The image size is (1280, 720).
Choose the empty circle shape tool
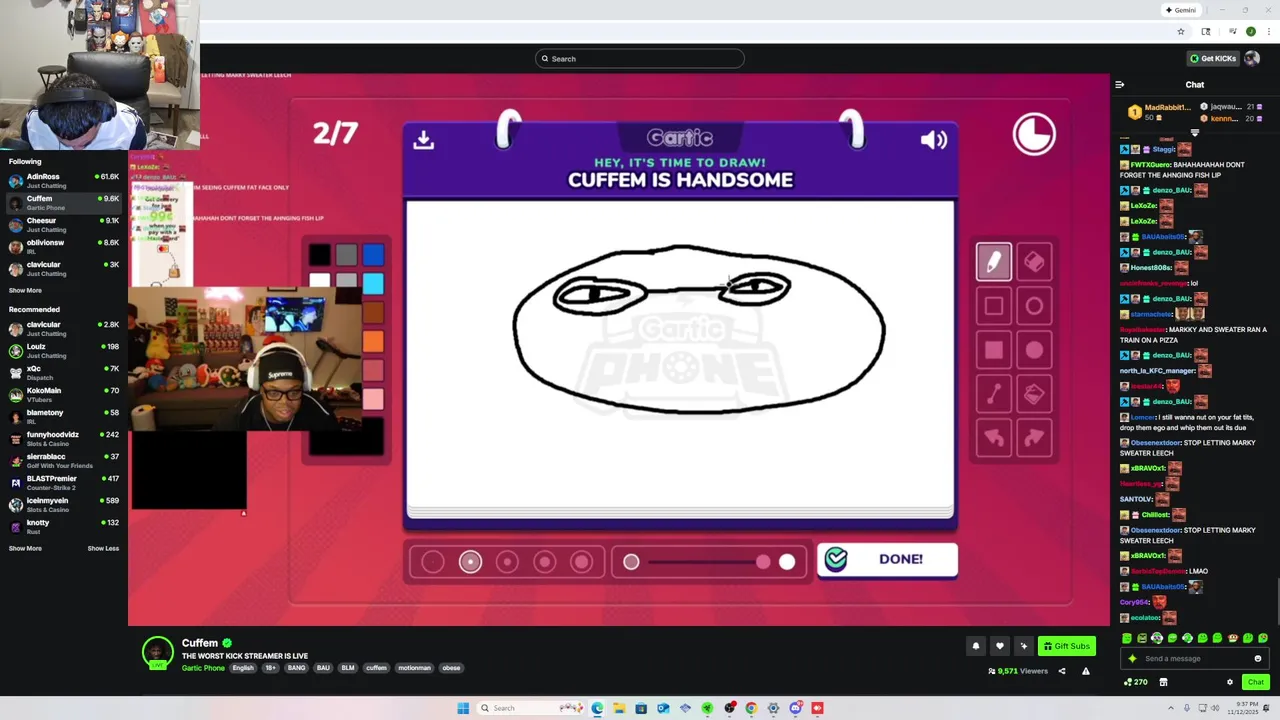1034,306
